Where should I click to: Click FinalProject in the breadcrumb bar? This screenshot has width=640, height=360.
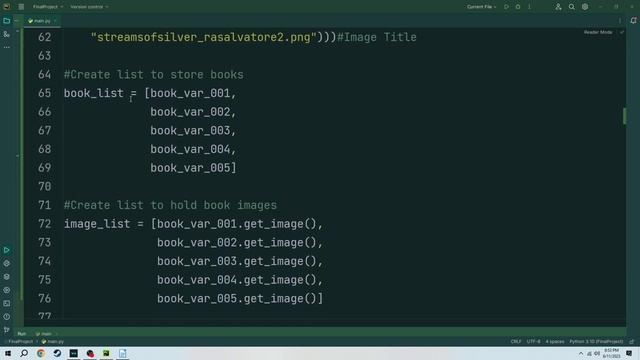coord(20,342)
